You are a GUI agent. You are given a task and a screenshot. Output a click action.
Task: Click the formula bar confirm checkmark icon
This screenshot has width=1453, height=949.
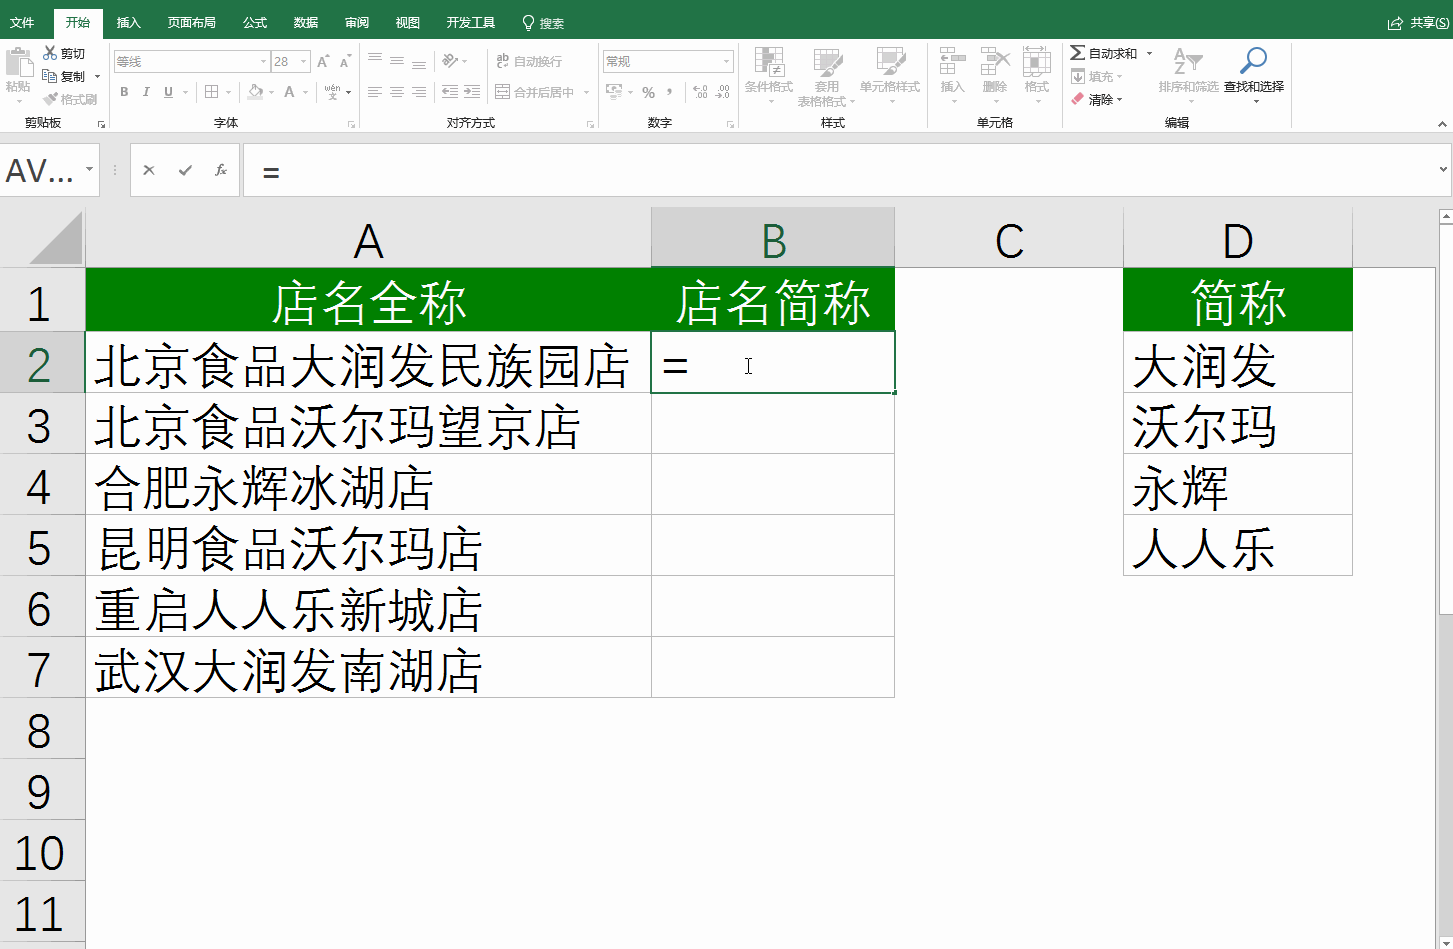click(185, 170)
